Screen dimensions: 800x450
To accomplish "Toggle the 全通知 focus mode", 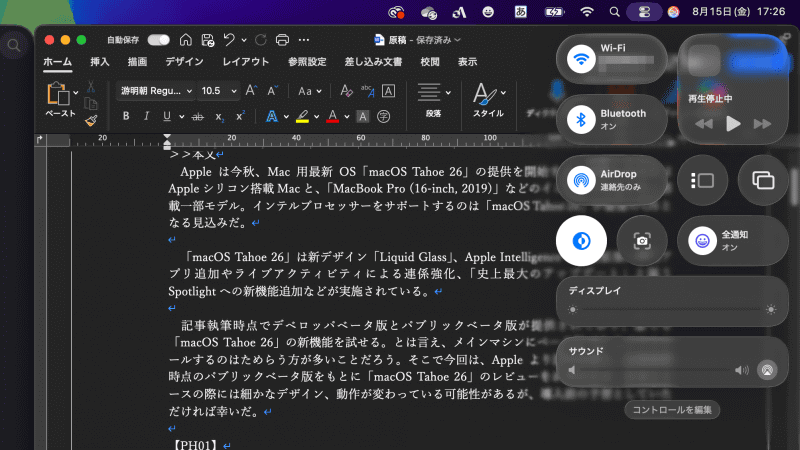I will coord(703,241).
